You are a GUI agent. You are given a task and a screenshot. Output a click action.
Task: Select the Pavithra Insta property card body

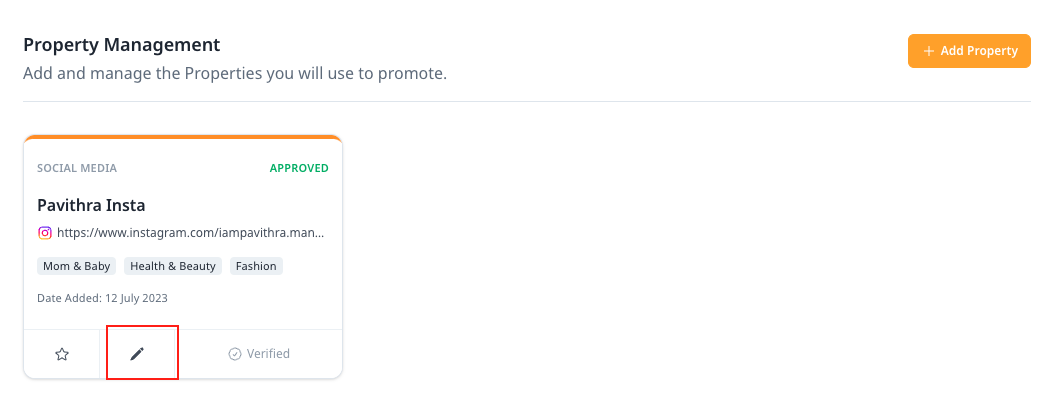(x=183, y=257)
